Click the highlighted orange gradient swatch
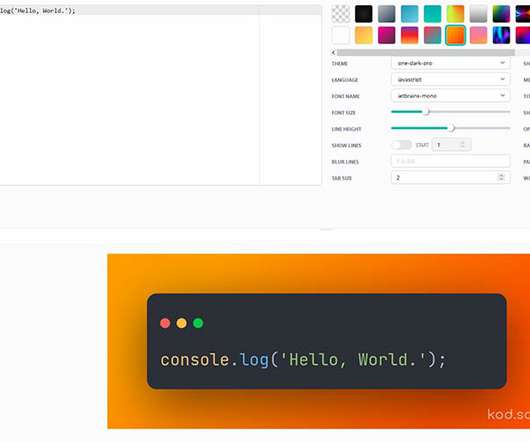 coord(455,35)
